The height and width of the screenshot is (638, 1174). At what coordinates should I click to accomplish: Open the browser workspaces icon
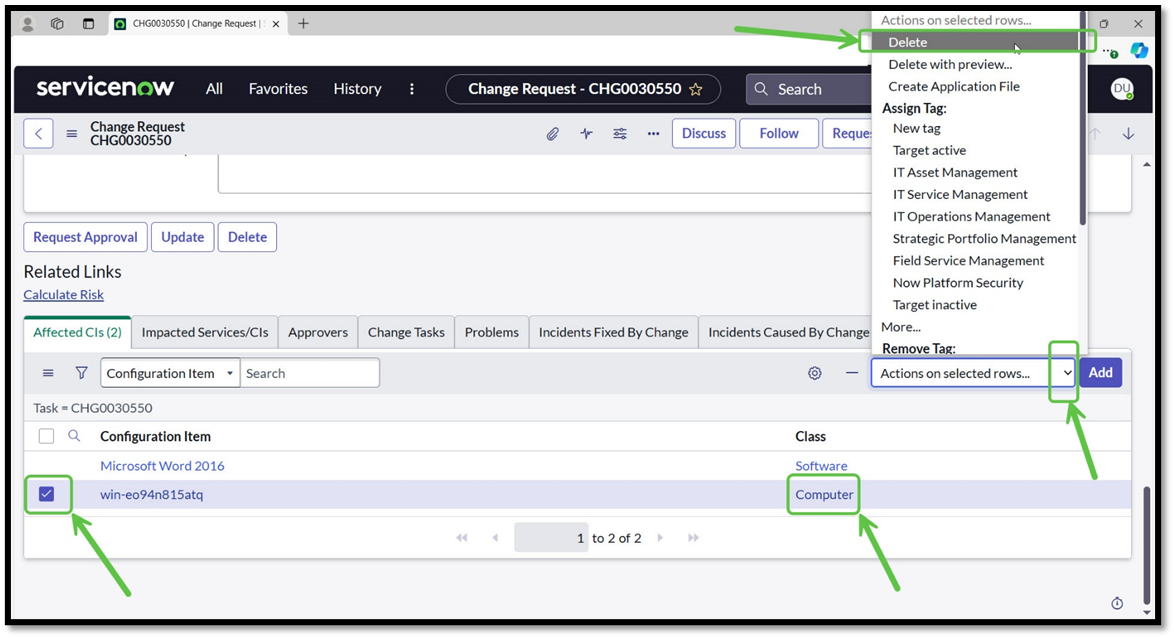57,24
